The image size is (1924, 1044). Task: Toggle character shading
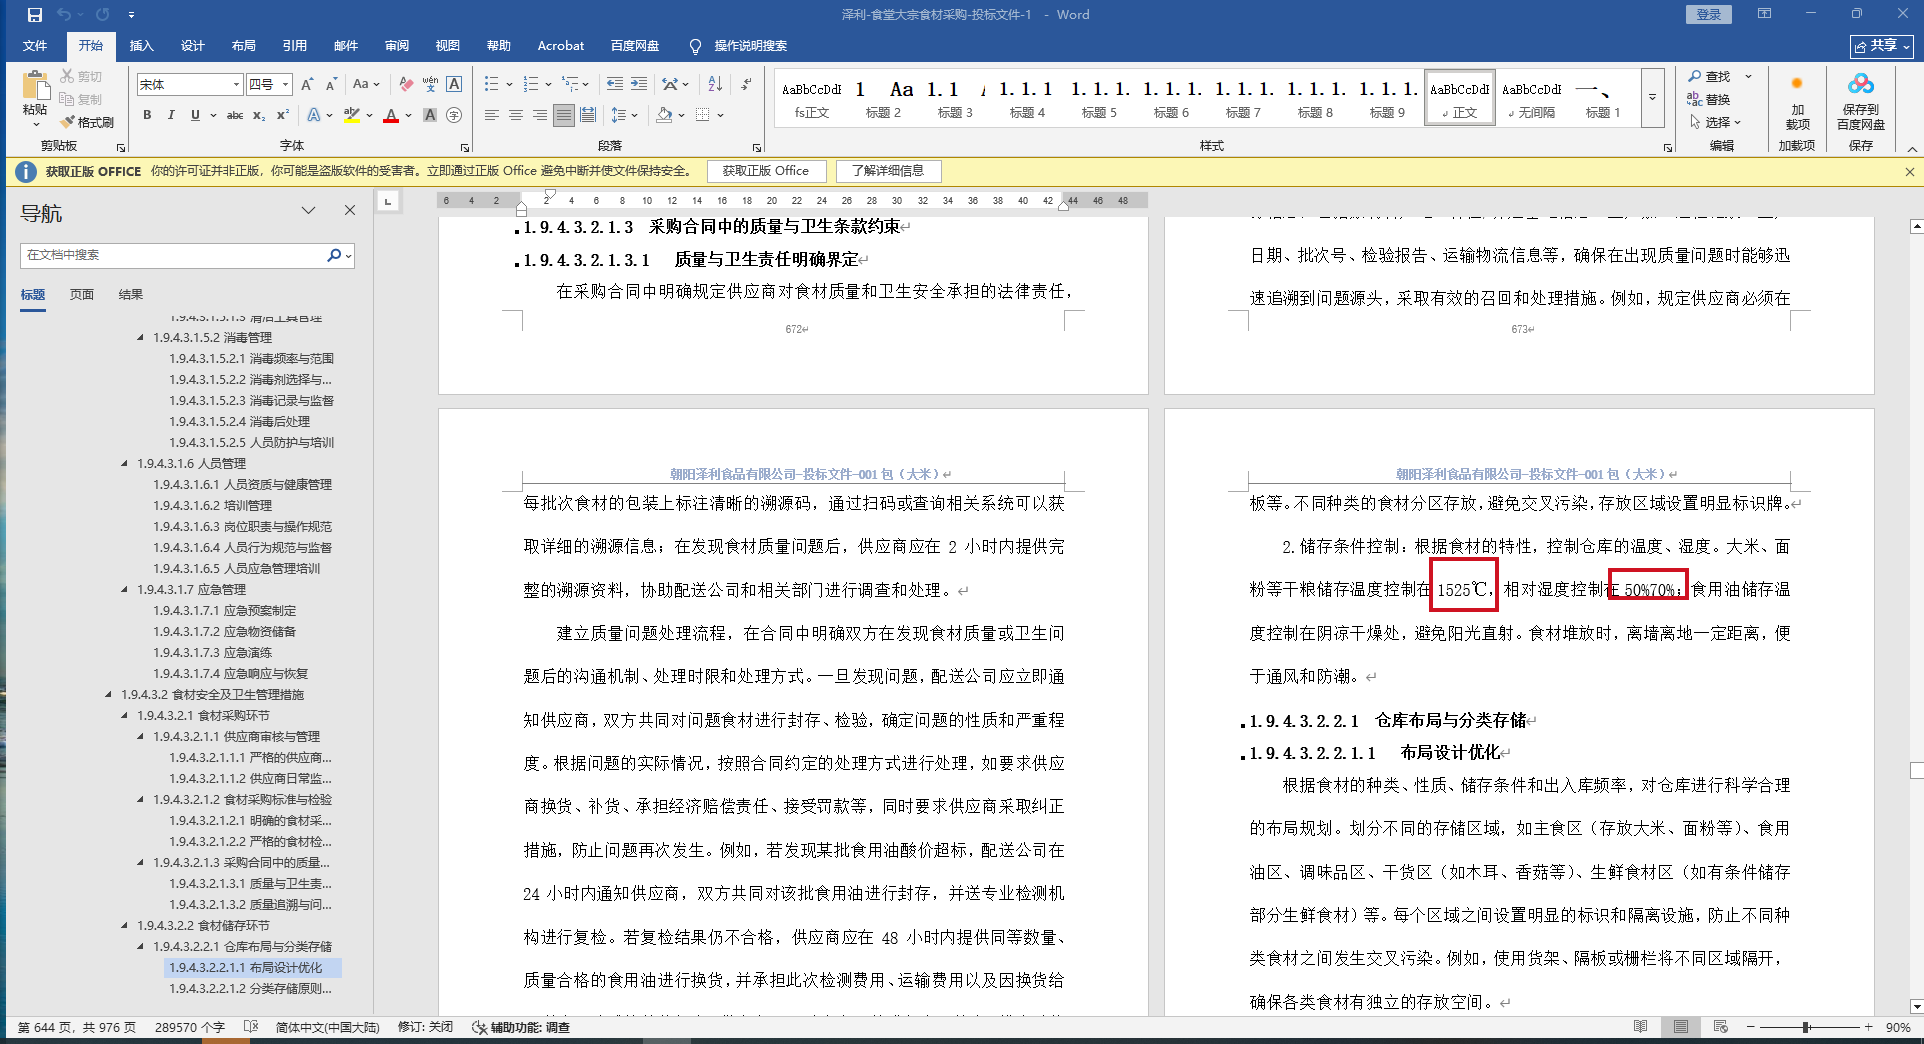430,115
